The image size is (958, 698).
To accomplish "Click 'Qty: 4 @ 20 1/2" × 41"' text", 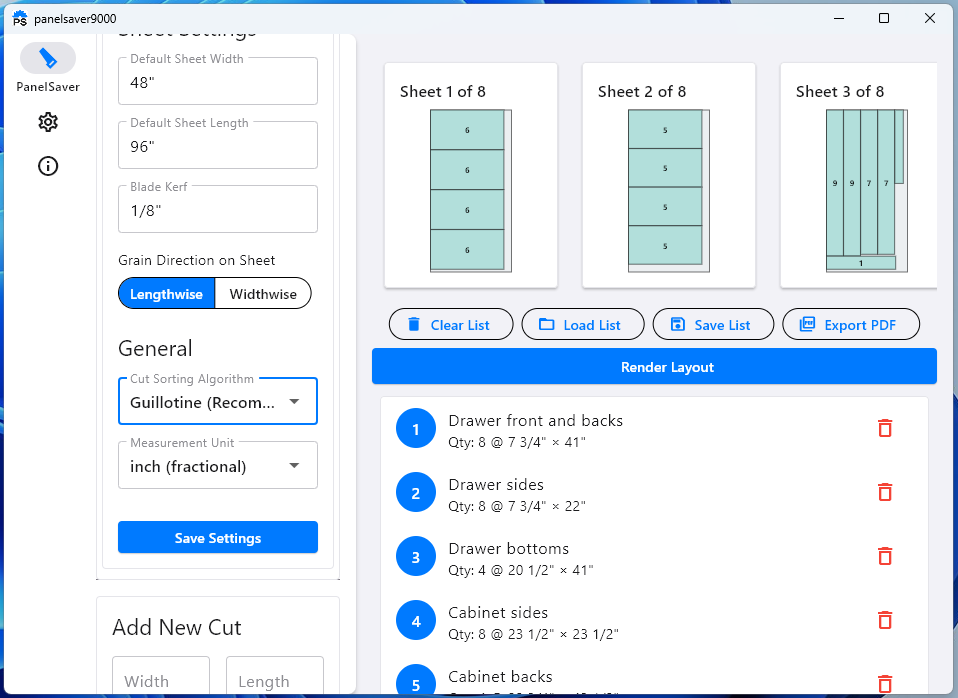I will coord(521,570).
